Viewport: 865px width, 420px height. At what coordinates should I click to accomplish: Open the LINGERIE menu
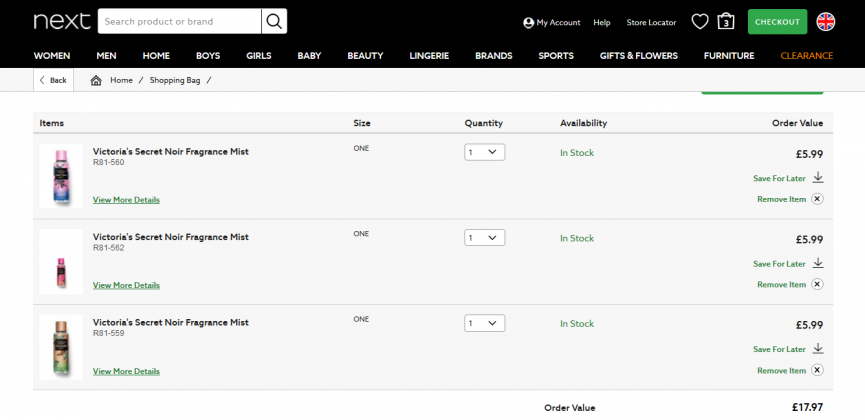(x=429, y=56)
